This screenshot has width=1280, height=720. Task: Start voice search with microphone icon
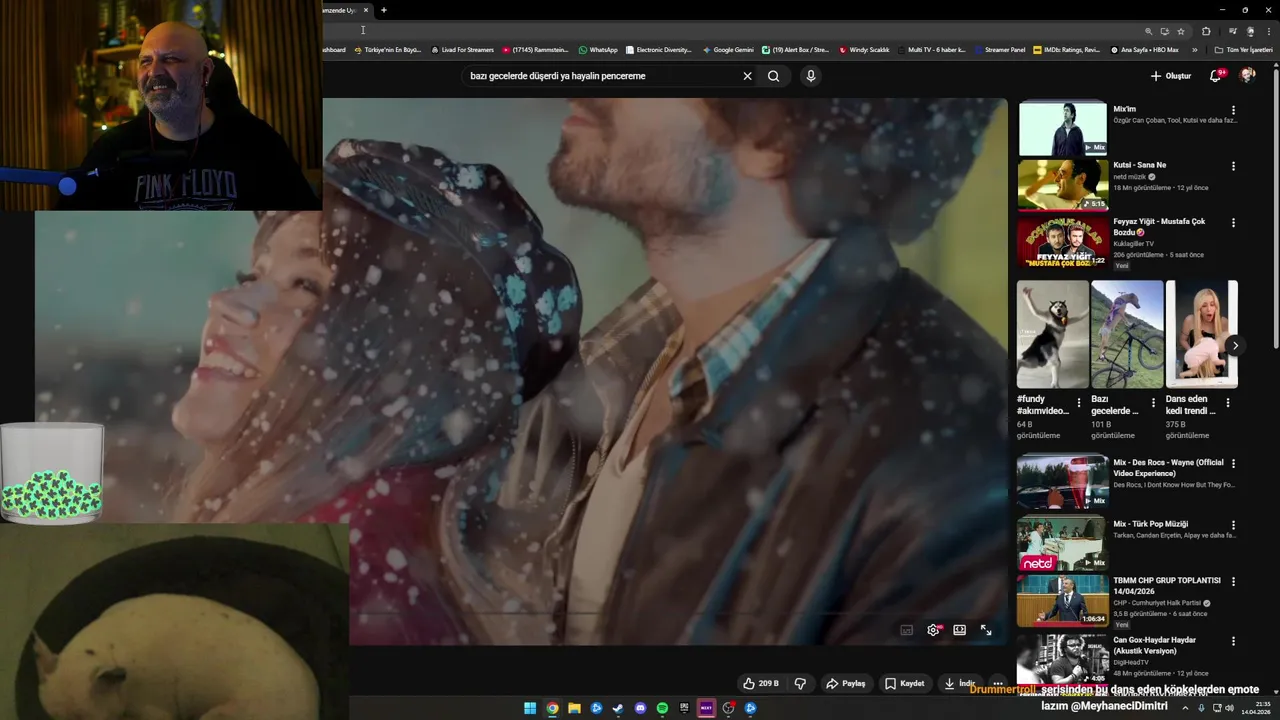point(811,76)
